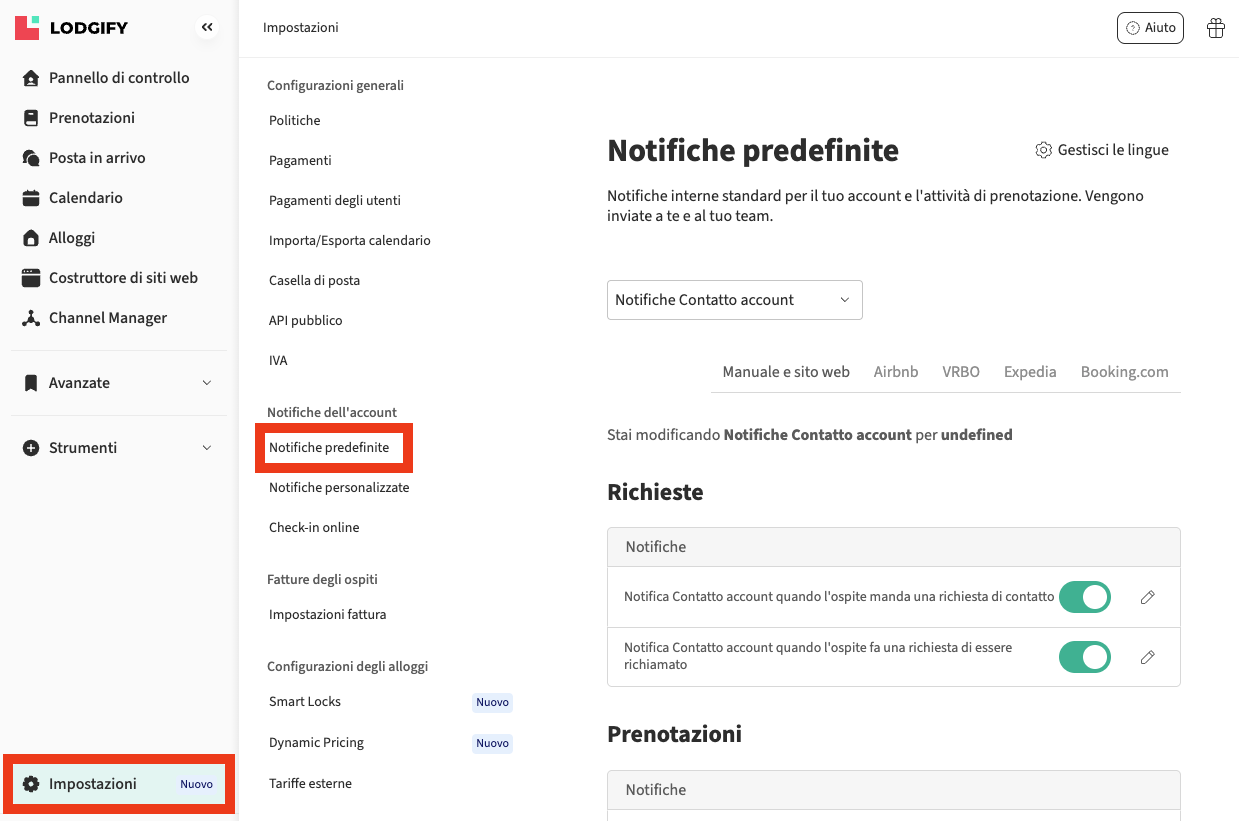The width and height of the screenshot is (1239, 821).
Task: Switch to the Airbnb tab
Action: [x=895, y=372]
